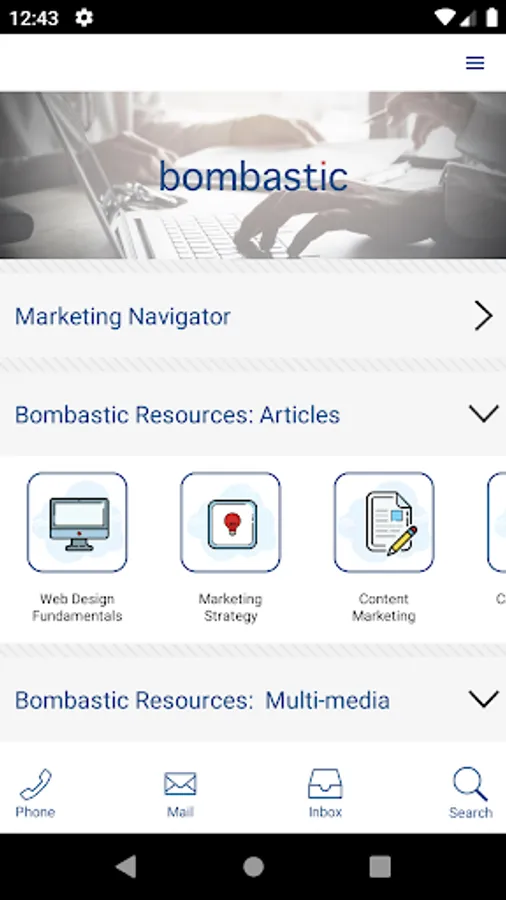
Task: Tap the Search magnifier icon
Action: pyautogui.click(x=470, y=784)
